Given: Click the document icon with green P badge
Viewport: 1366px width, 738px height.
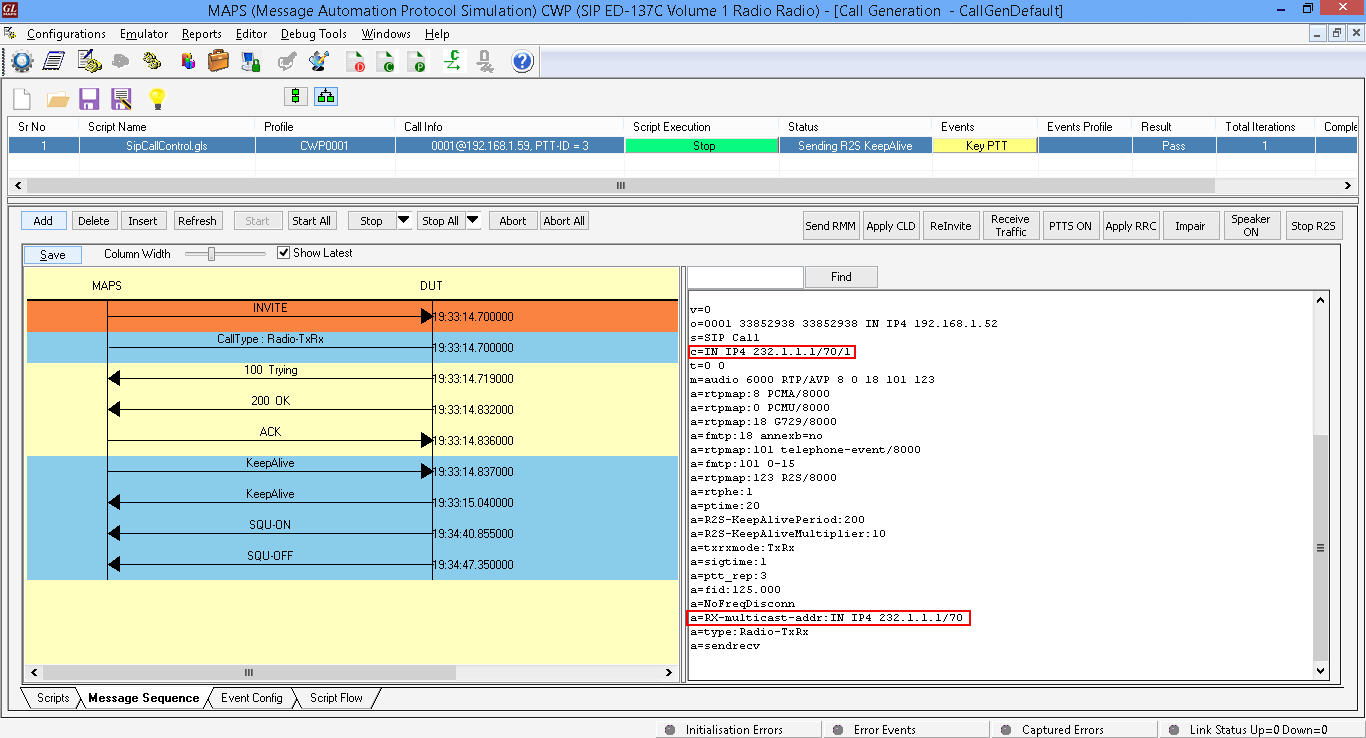Looking at the screenshot, I should [x=418, y=62].
